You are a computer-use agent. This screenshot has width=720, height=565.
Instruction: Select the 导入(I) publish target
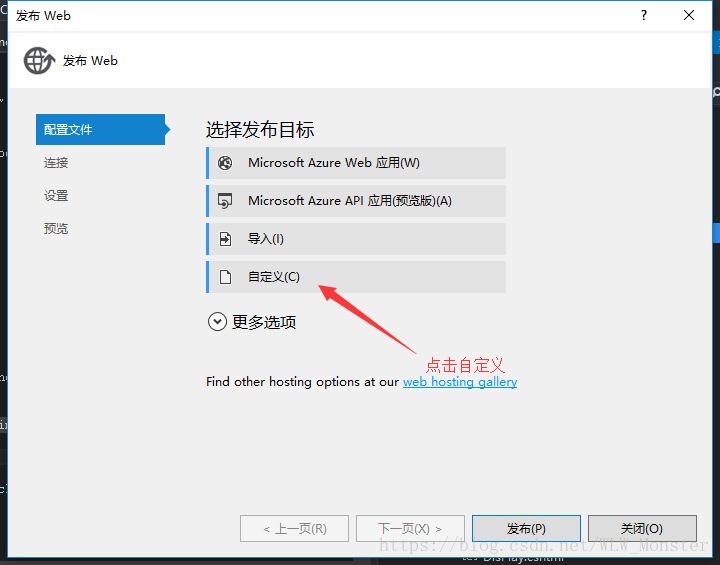coord(356,239)
